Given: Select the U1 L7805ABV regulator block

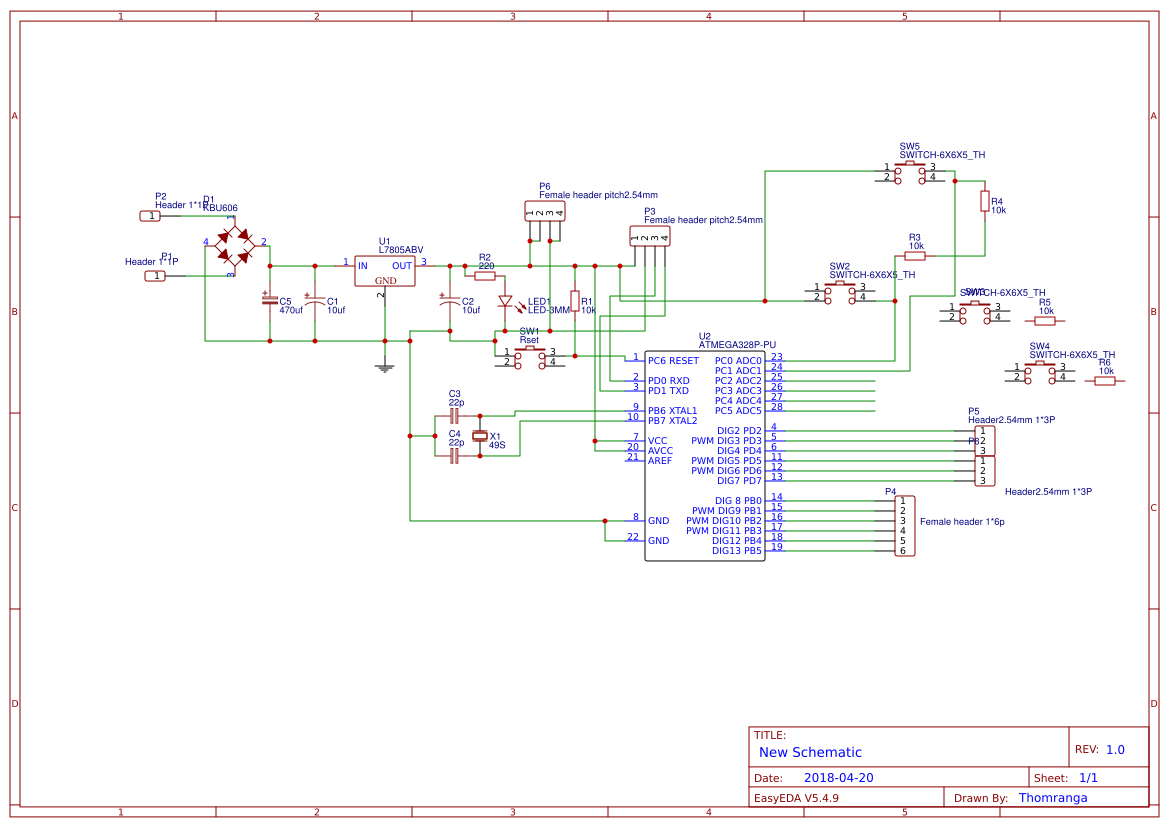Looking at the screenshot, I should tap(385, 271).
